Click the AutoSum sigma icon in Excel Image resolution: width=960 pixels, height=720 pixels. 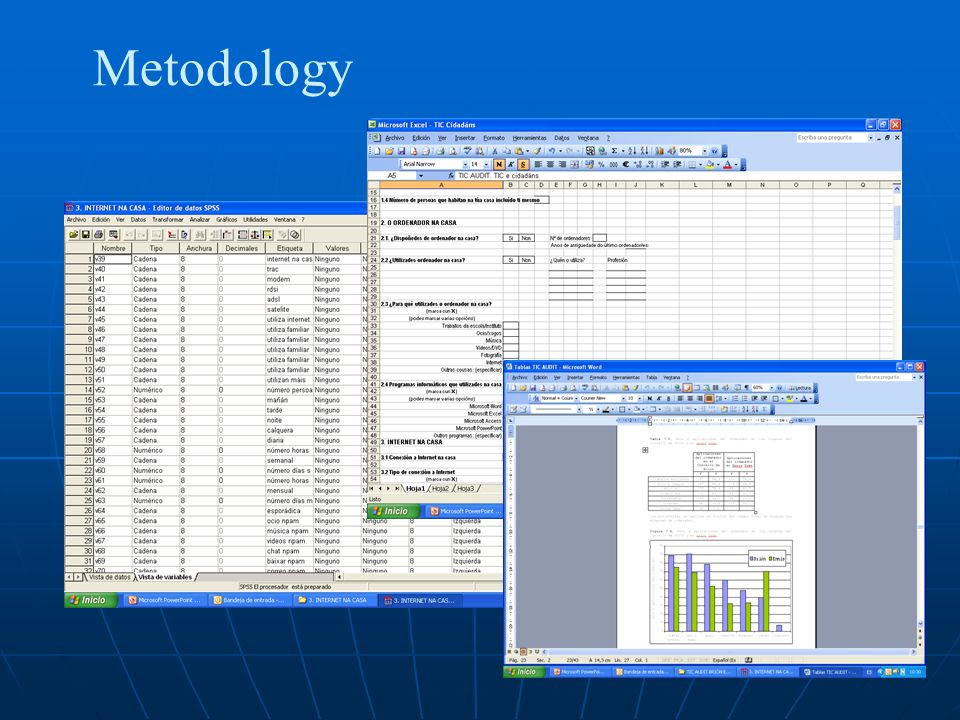614,151
